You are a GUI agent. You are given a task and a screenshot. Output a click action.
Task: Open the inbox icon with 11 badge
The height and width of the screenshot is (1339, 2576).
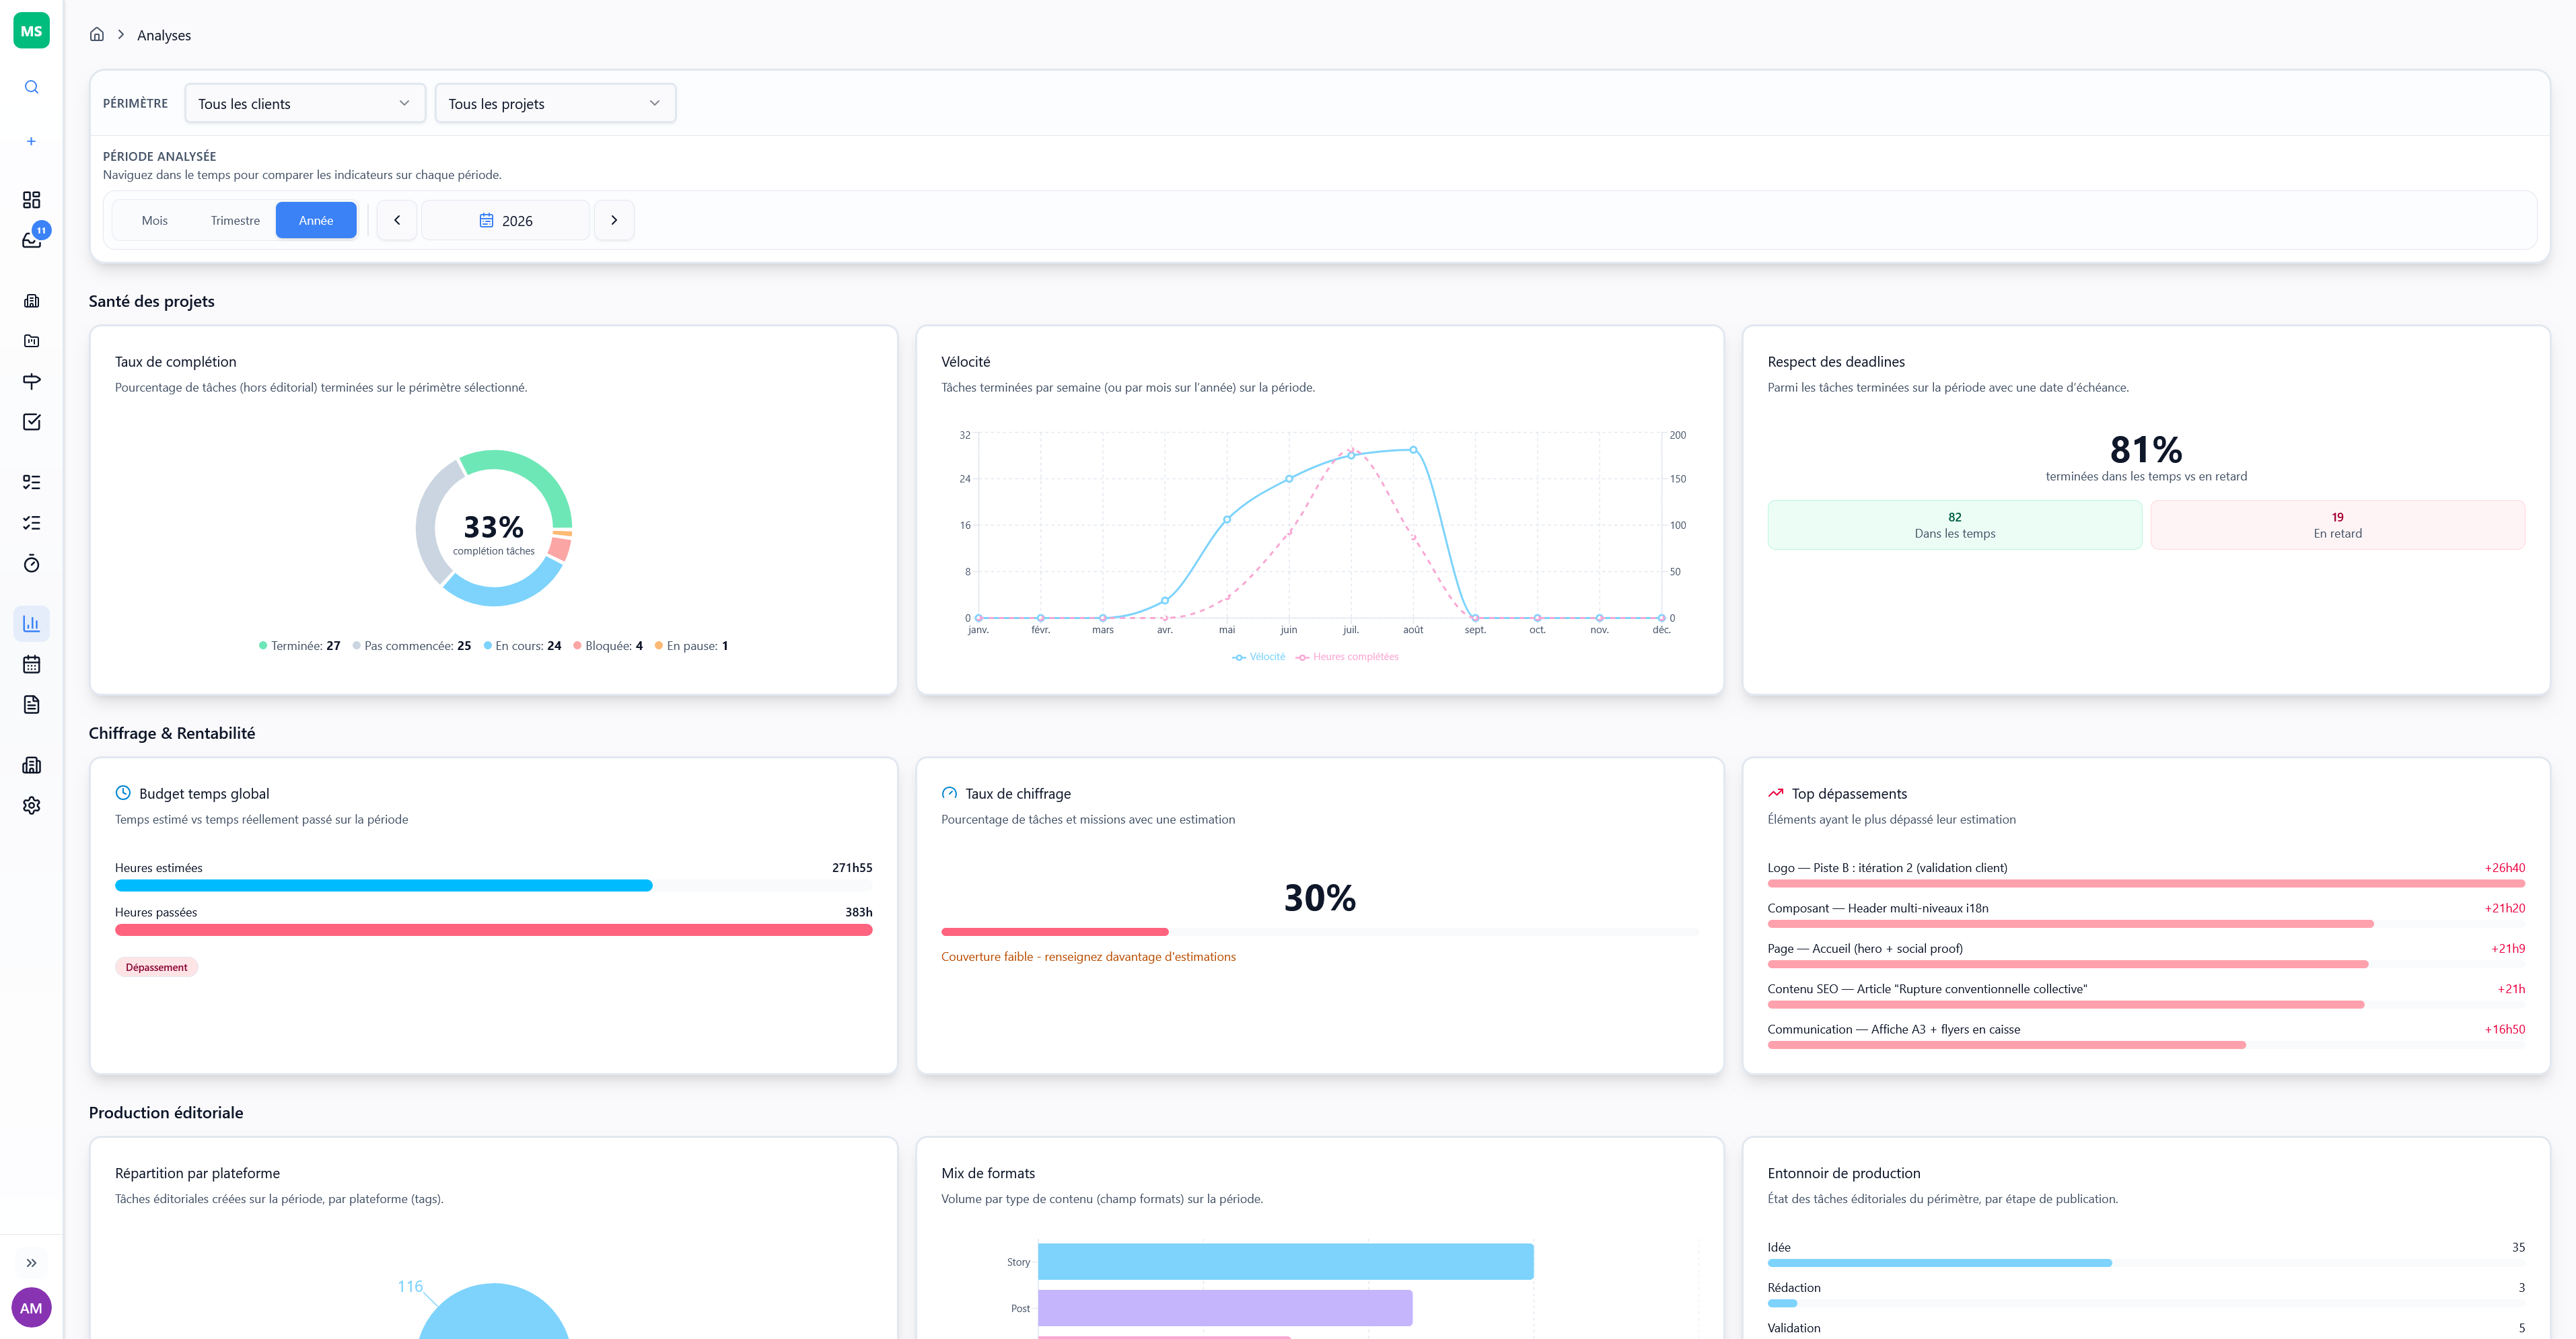tap(31, 240)
